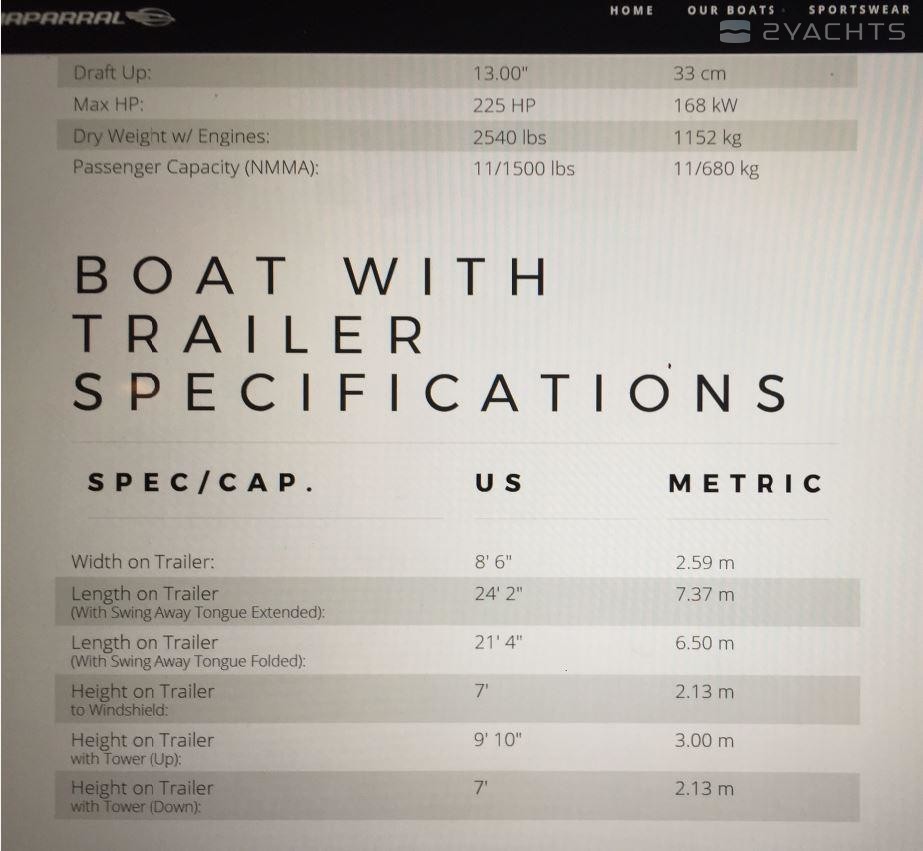Select the Width on Trailer row

[457, 561]
